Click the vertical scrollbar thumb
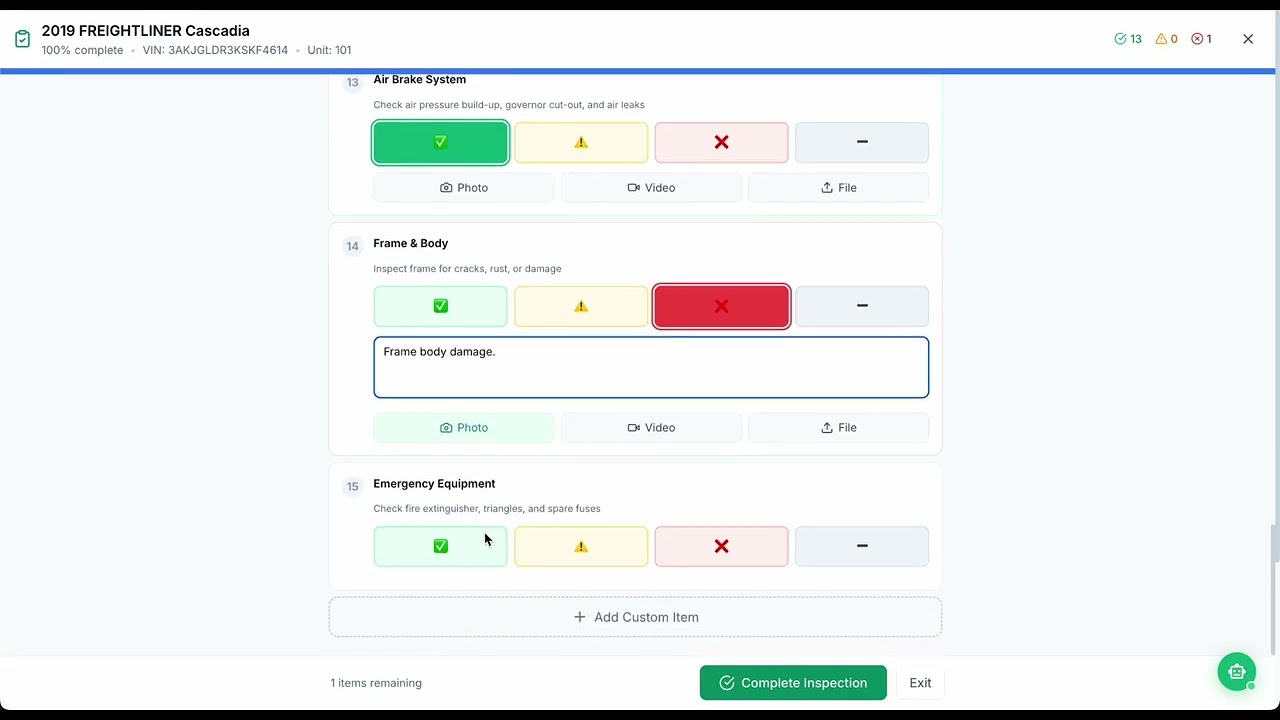The height and width of the screenshot is (720, 1280). 1273,590
